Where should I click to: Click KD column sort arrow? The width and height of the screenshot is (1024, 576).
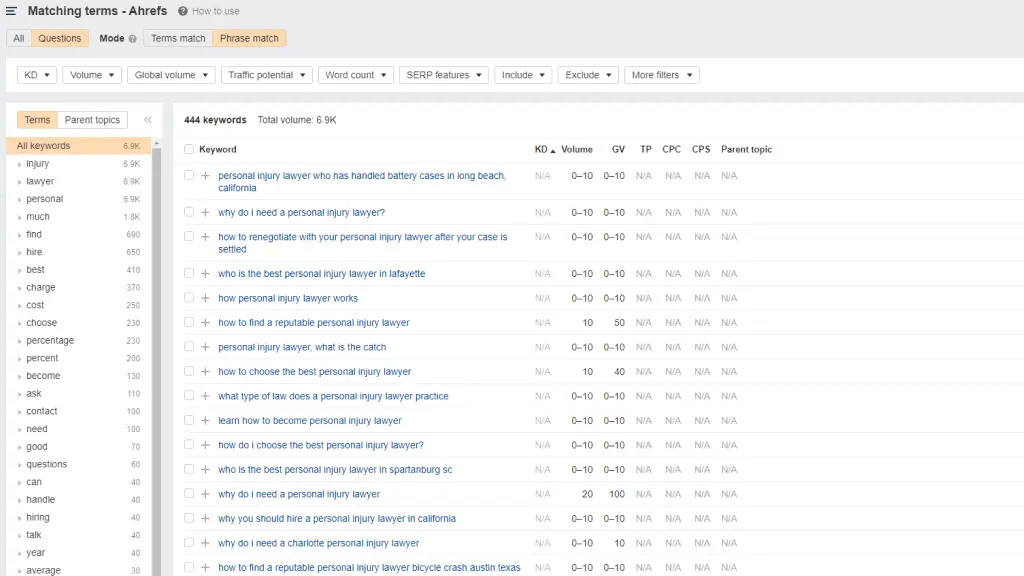(x=552, y=150)
